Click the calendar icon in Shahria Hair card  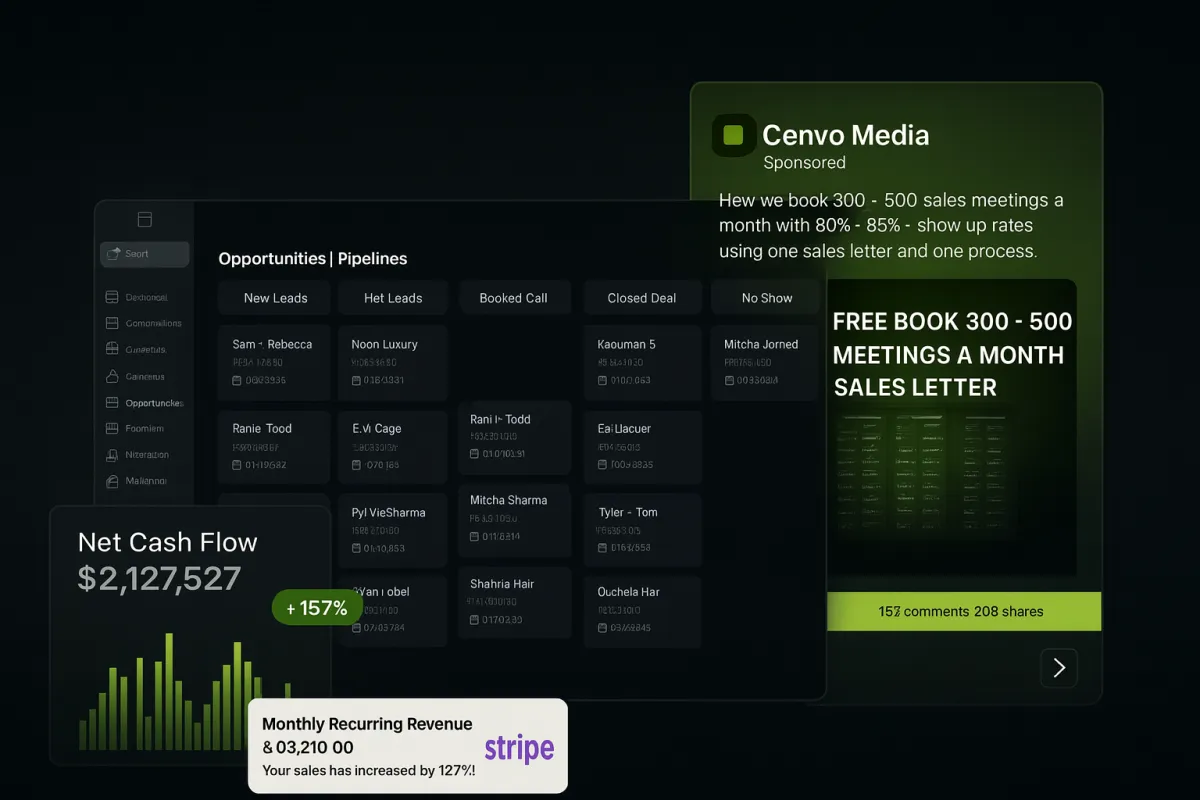click(x=475, y=620)
